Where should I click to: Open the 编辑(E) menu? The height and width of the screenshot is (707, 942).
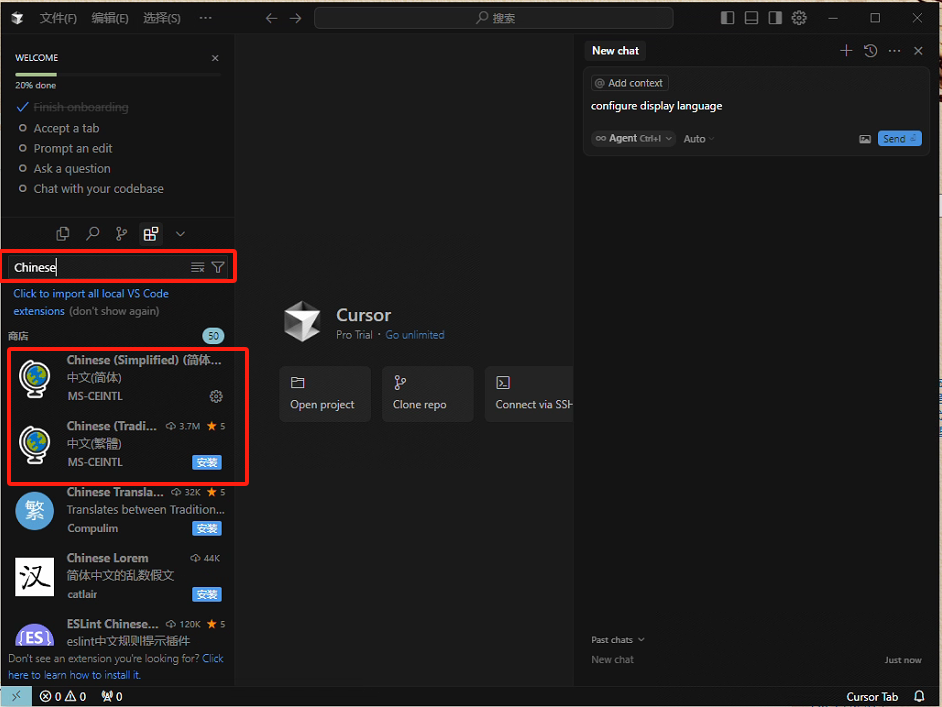[x=110, y=18]
